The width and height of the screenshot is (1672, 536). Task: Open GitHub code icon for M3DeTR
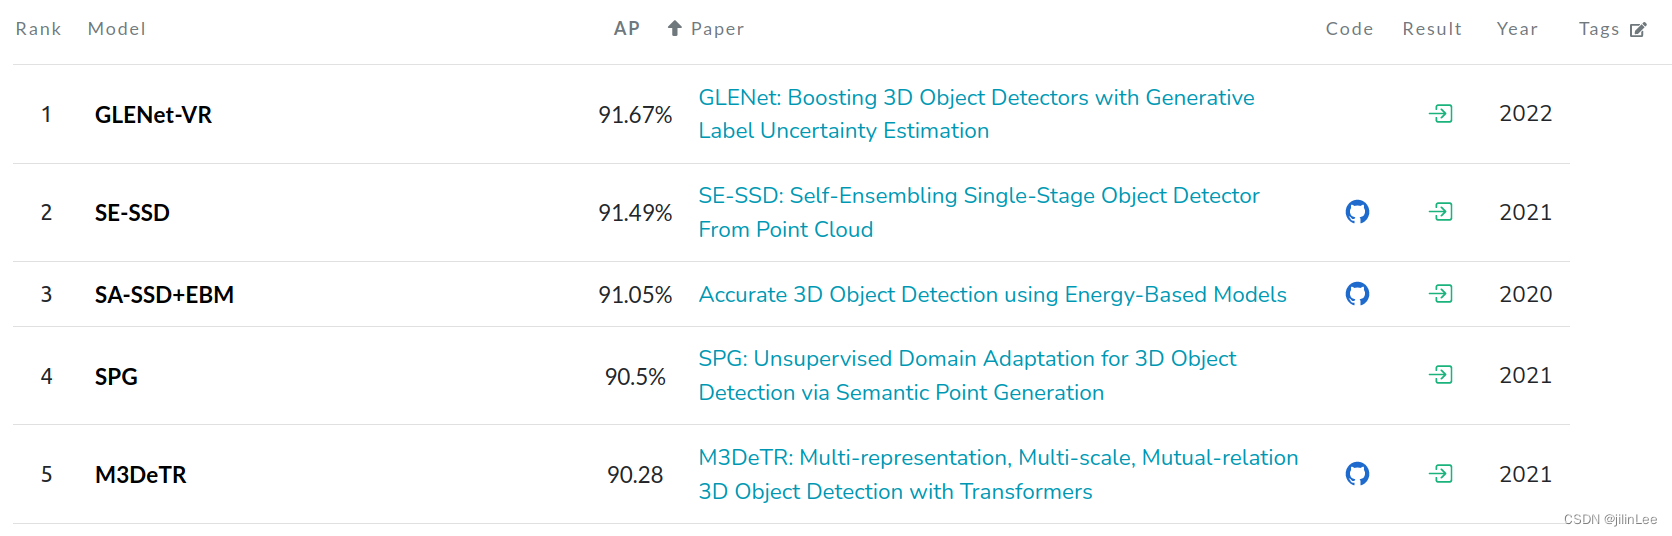click(1357, 474)
